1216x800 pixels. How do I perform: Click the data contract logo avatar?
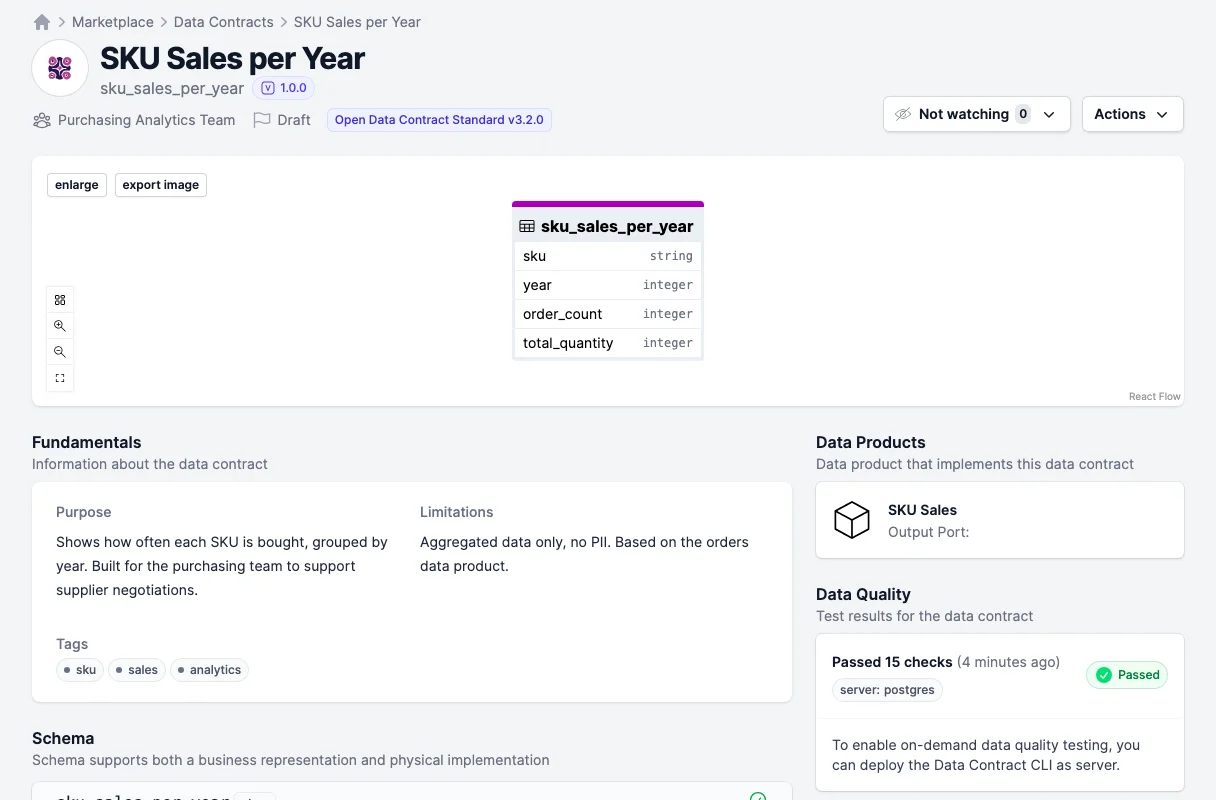pyautogui.click(x=60, y=68)
